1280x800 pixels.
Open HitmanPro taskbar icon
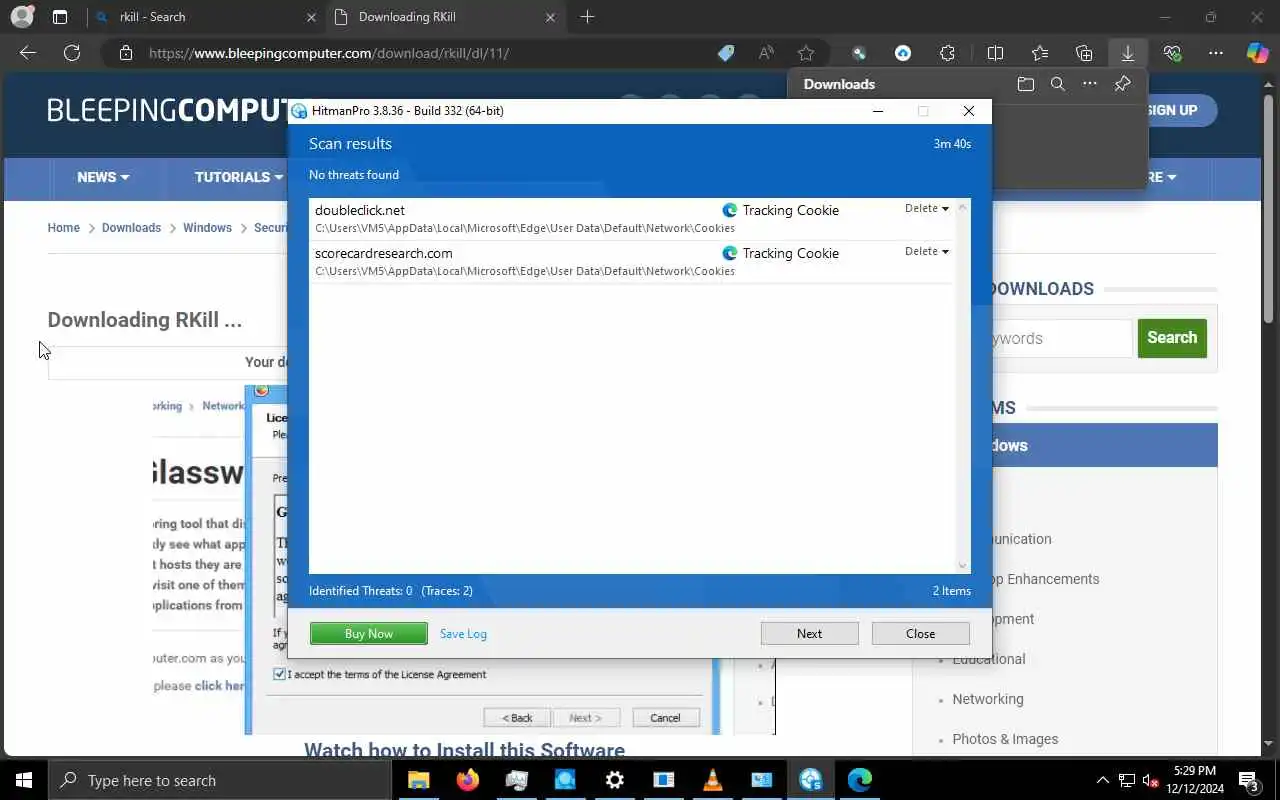[x=811, y=780]
